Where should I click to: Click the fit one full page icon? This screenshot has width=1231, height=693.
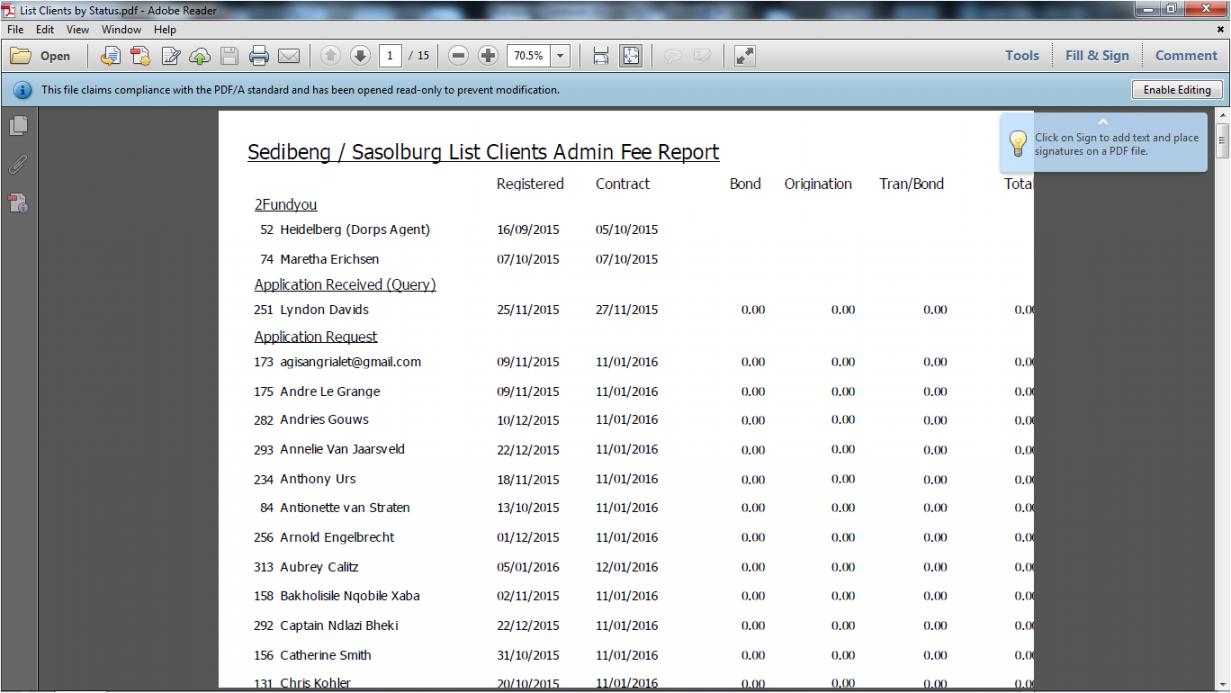[631, 56]
